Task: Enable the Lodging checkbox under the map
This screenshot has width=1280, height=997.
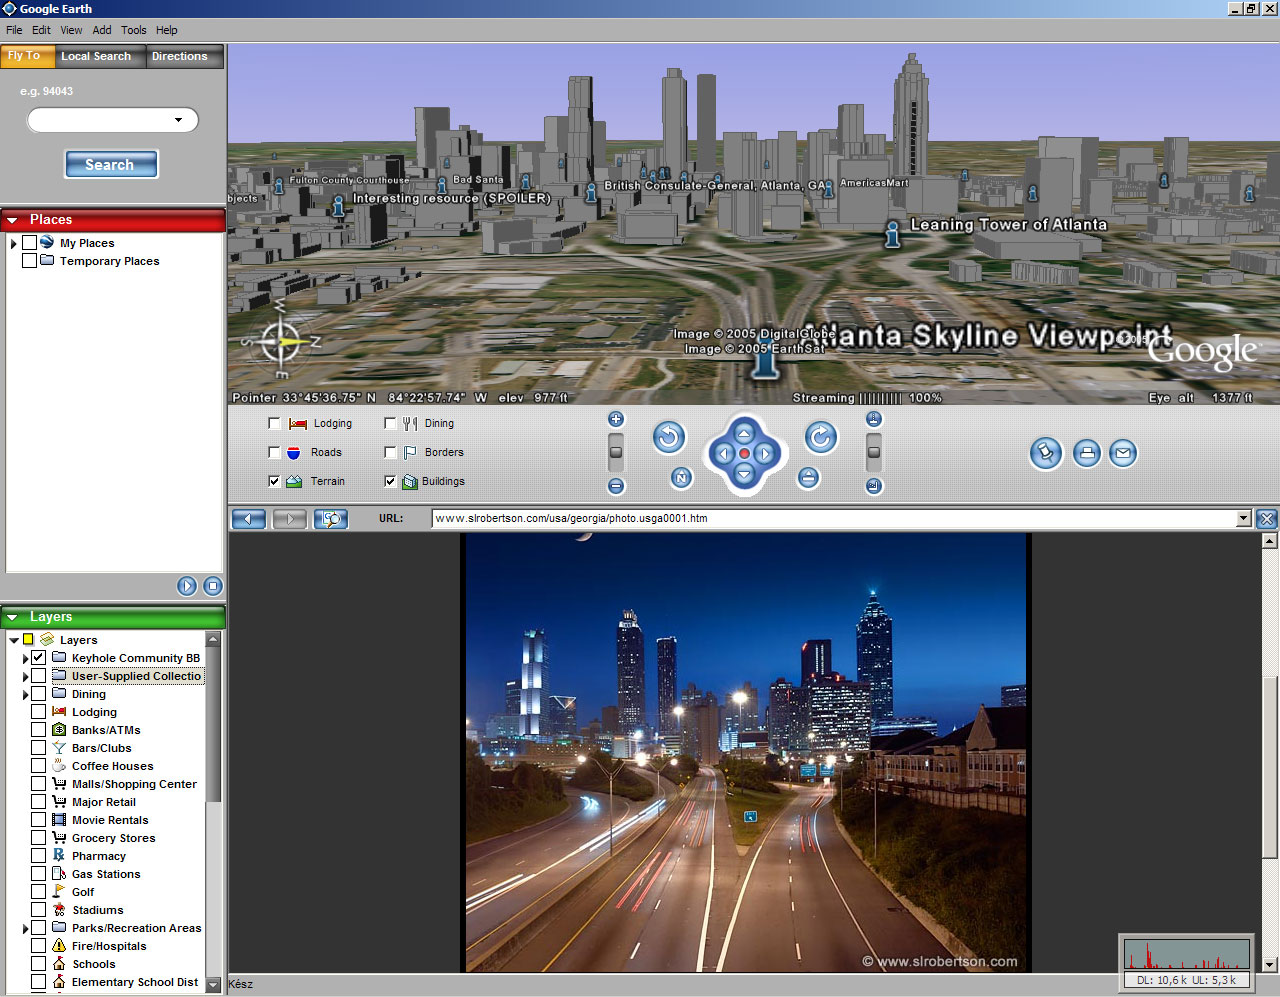Action: pyautogui.click(x=274, y=424)
